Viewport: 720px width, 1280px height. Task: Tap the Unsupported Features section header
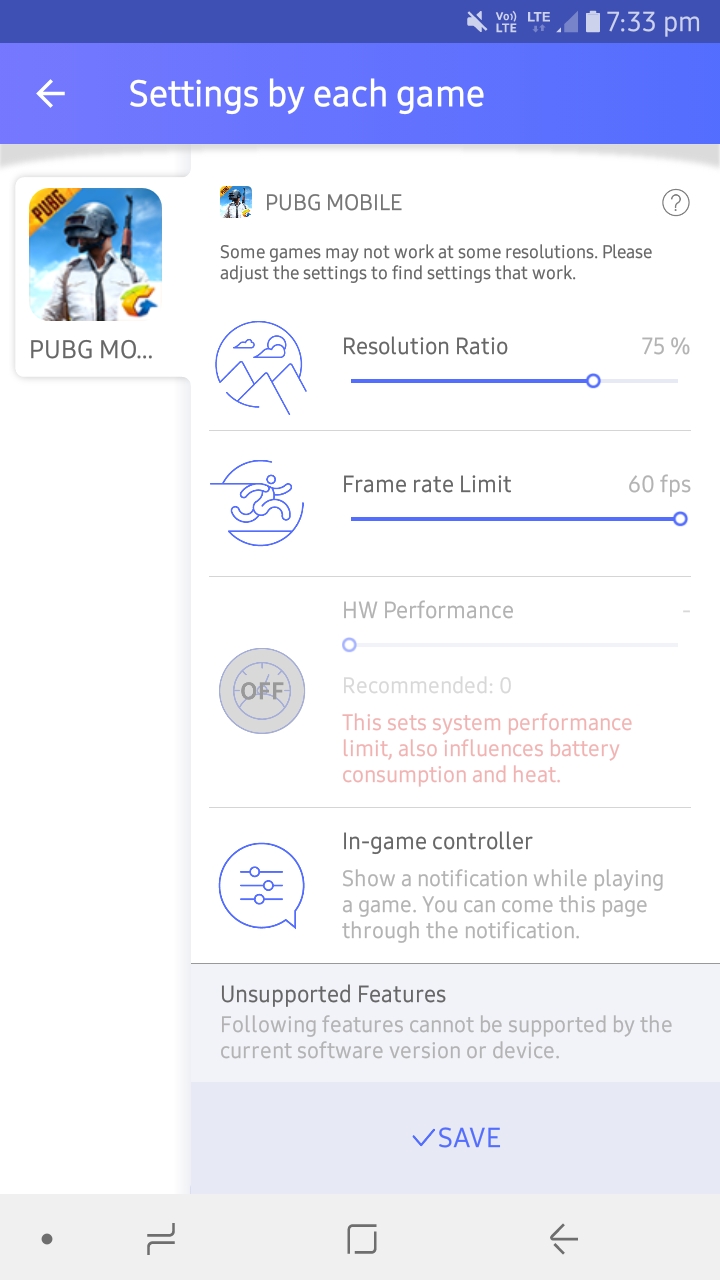click(333, 994)
